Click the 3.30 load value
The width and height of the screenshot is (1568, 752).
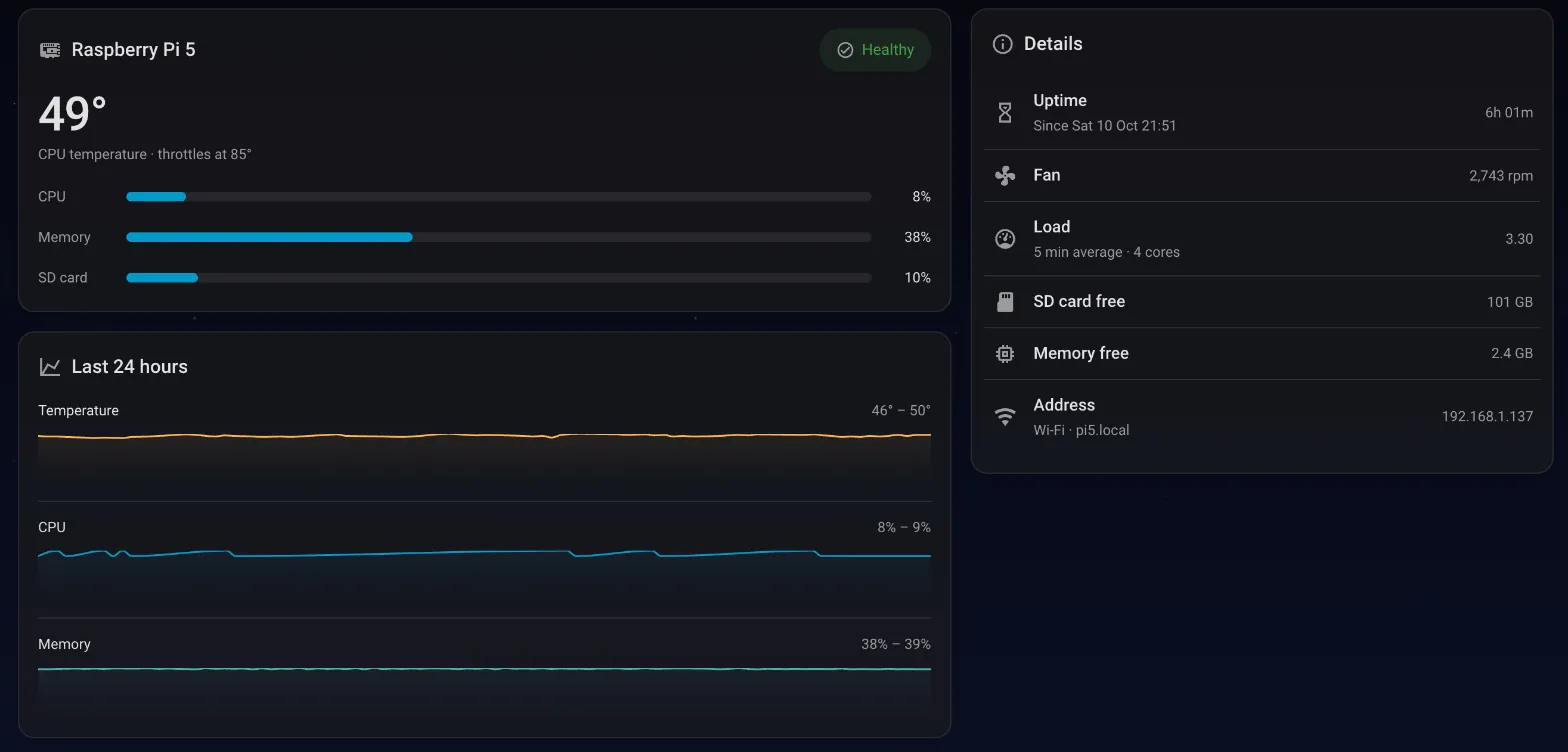coord(1519,239)
